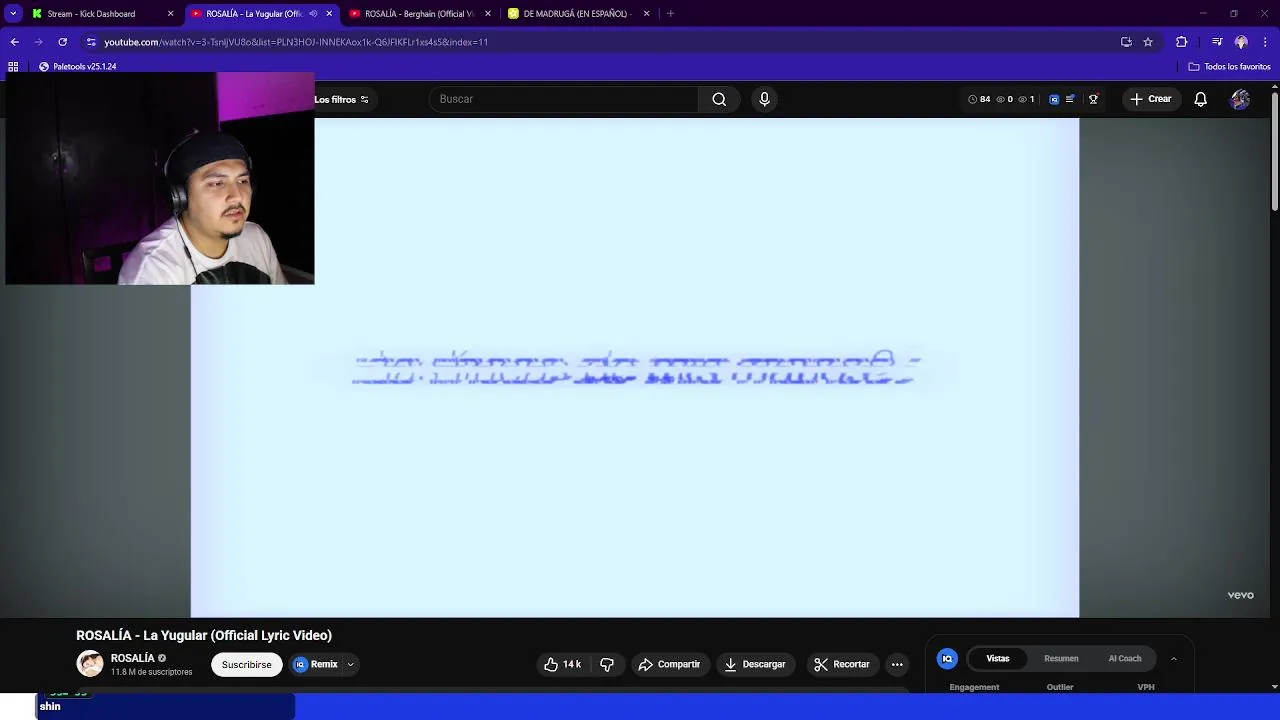Open Chrome three-dot menu
1280x720 pixels.
pyautogui.click(x=1266, y=42)
